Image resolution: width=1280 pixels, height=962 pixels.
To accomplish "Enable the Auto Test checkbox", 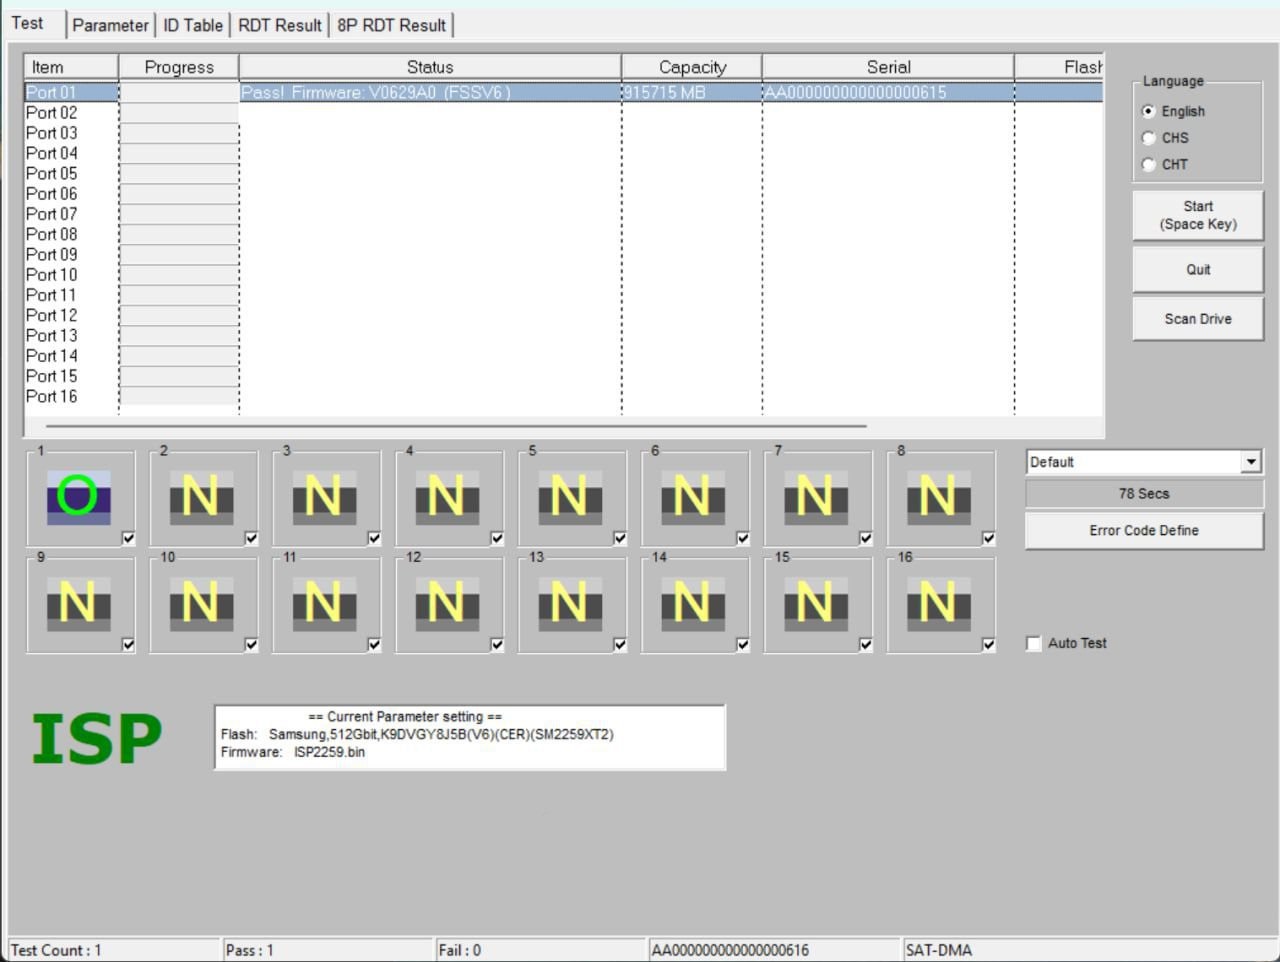I will [1034, 643].
